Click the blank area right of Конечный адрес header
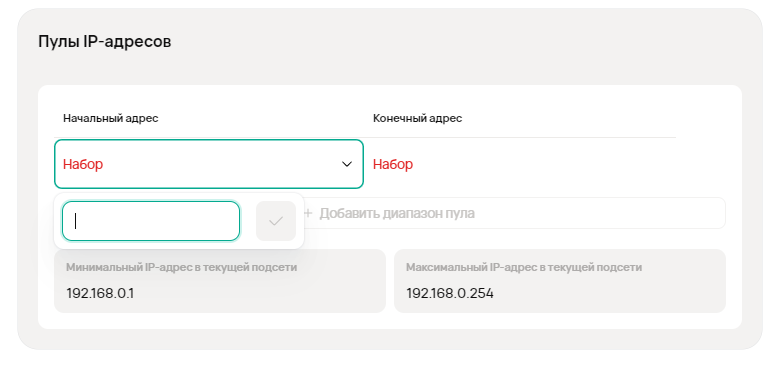The width and height of the screenshot is (770, 366). point(569,118)
